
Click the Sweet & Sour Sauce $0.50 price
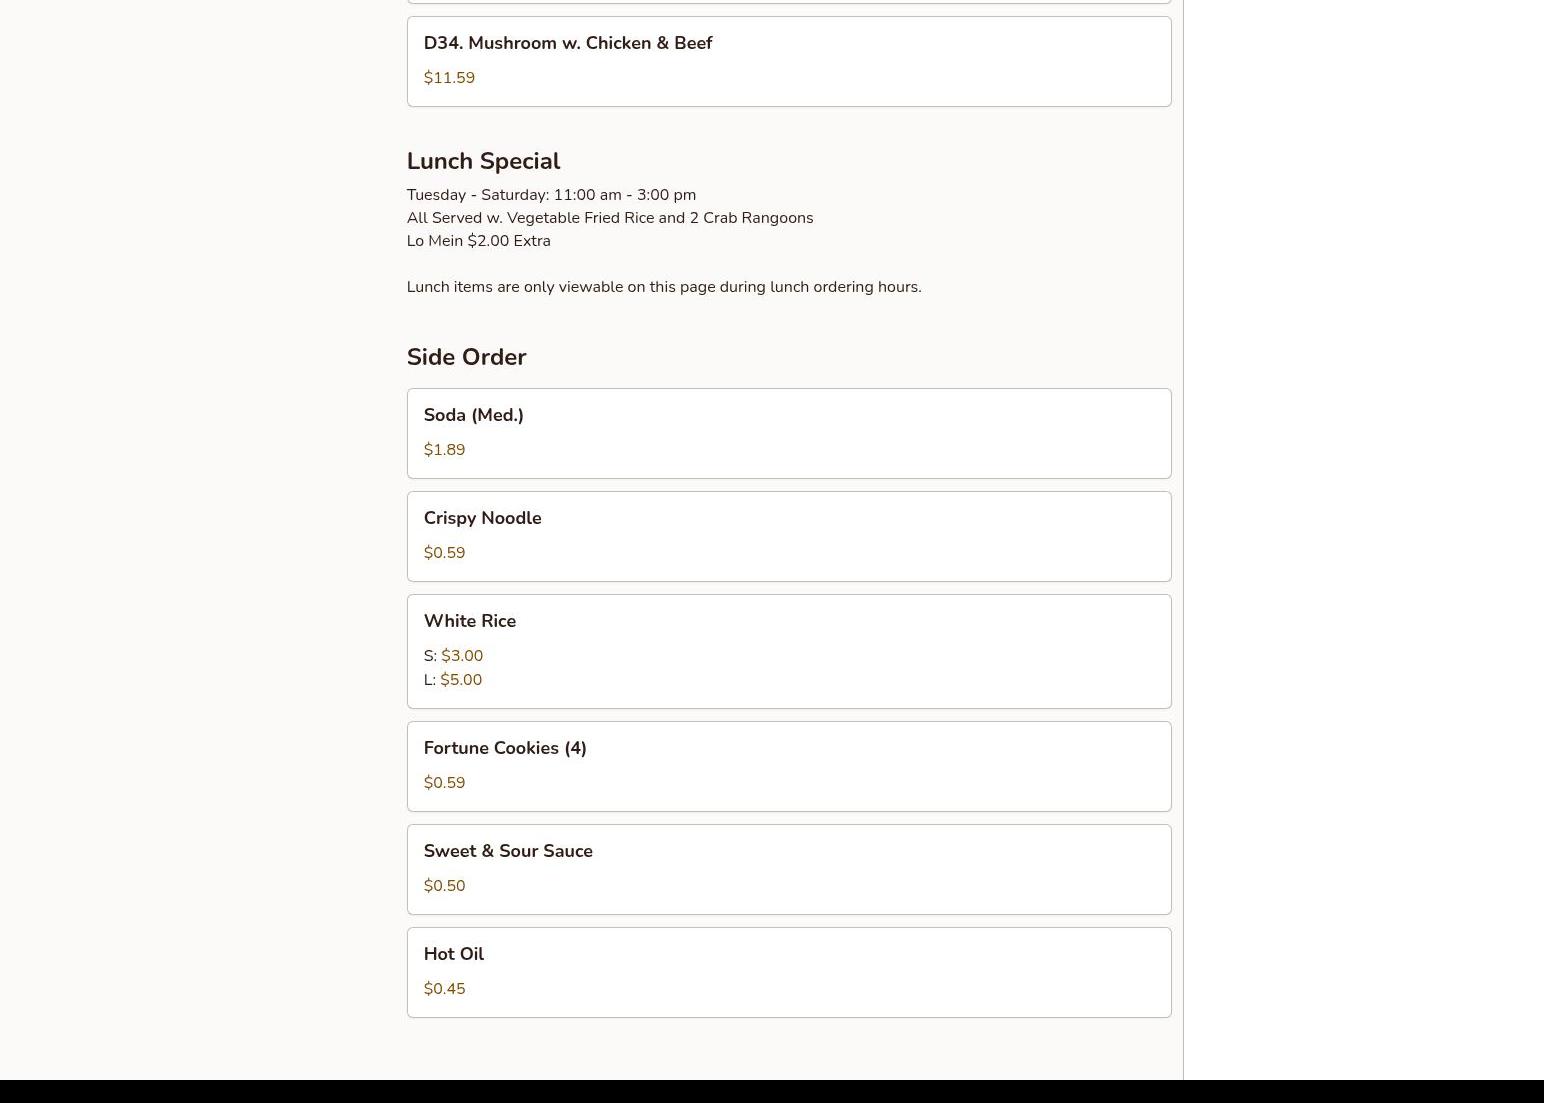[x=444, y=886]
